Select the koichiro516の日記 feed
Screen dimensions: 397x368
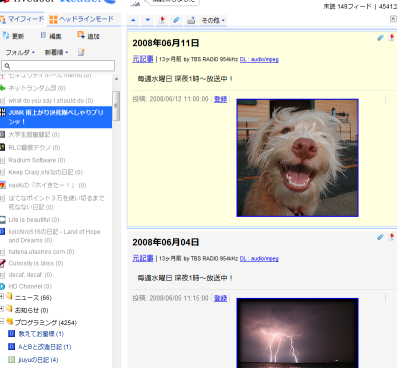click(x=54, y=236)
